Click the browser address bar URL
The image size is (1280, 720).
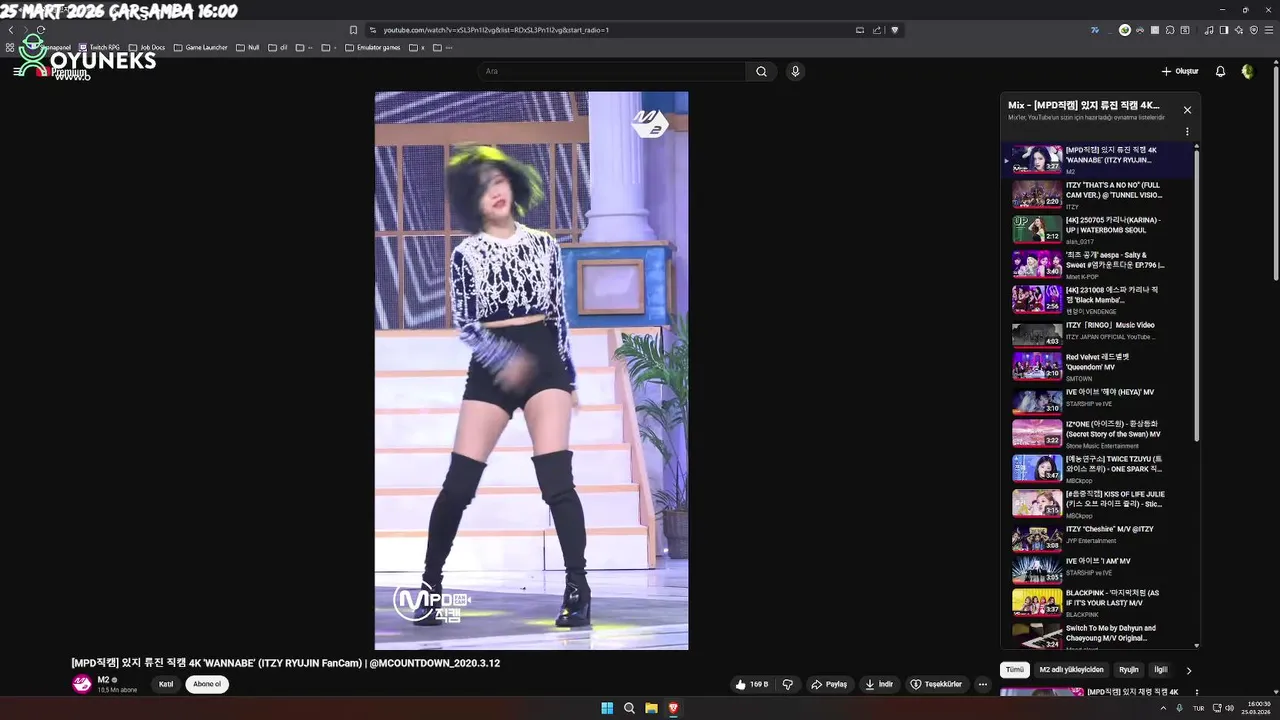(x=496, y=30)
